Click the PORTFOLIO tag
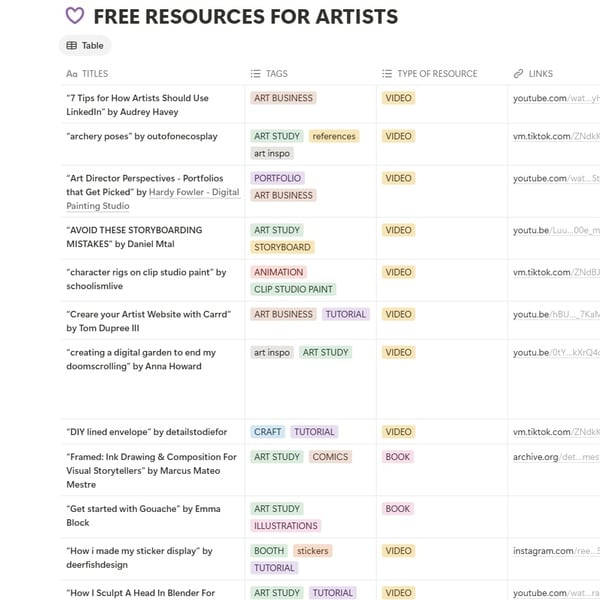This screenshot has height=600, width=600. 277,178
